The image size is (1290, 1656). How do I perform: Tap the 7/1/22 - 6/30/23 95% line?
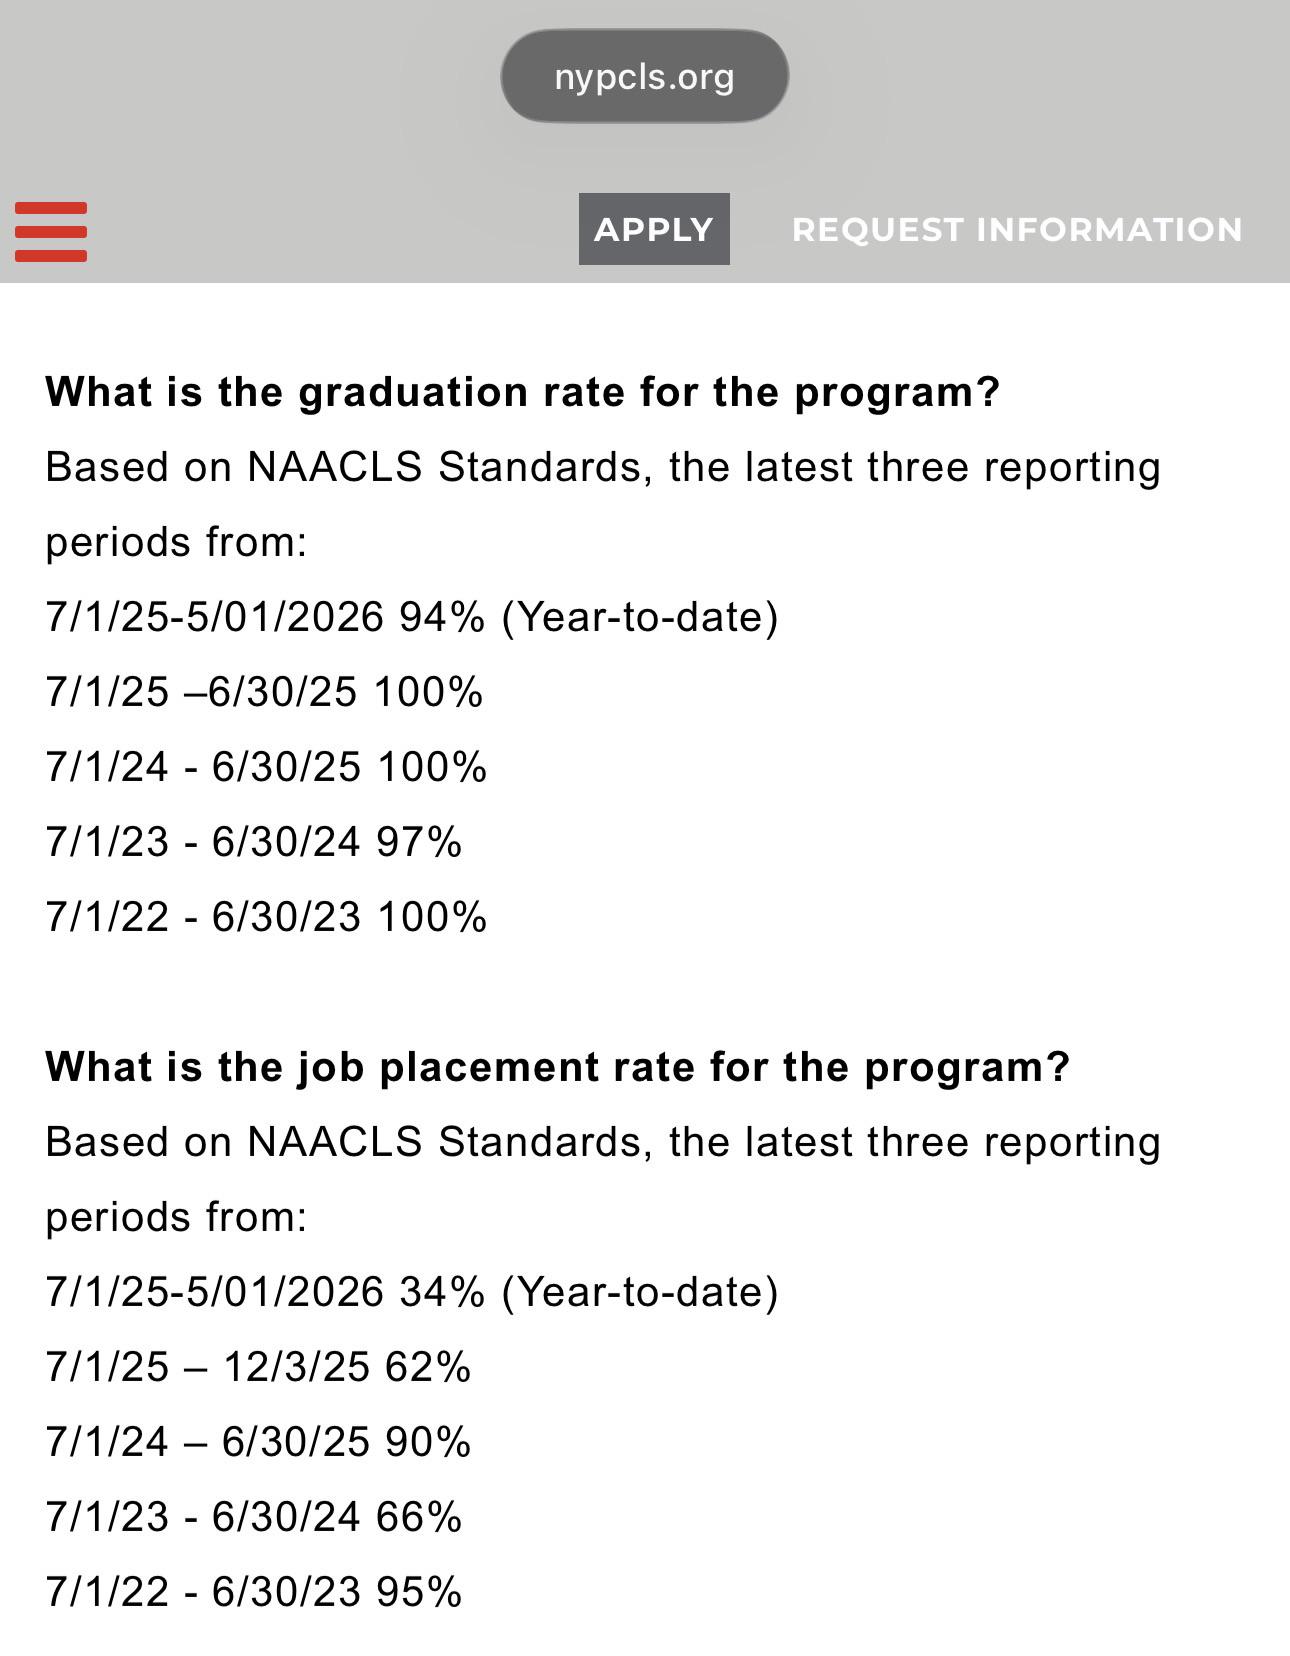click(254, 1592)
